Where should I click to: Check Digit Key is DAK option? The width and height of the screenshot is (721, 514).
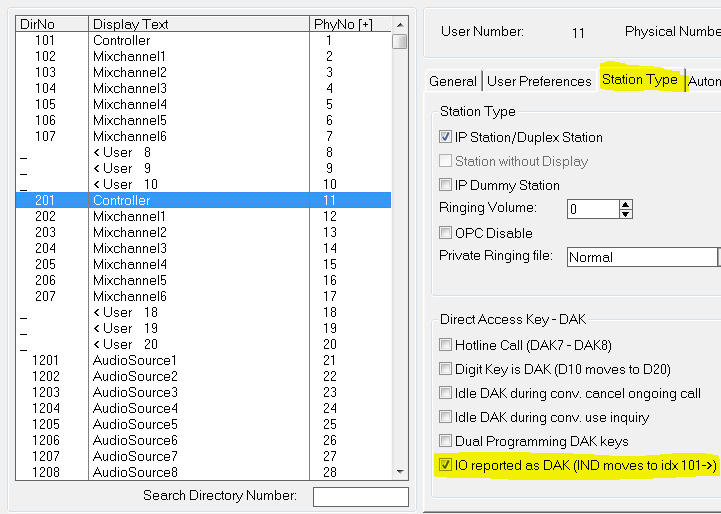446,368
